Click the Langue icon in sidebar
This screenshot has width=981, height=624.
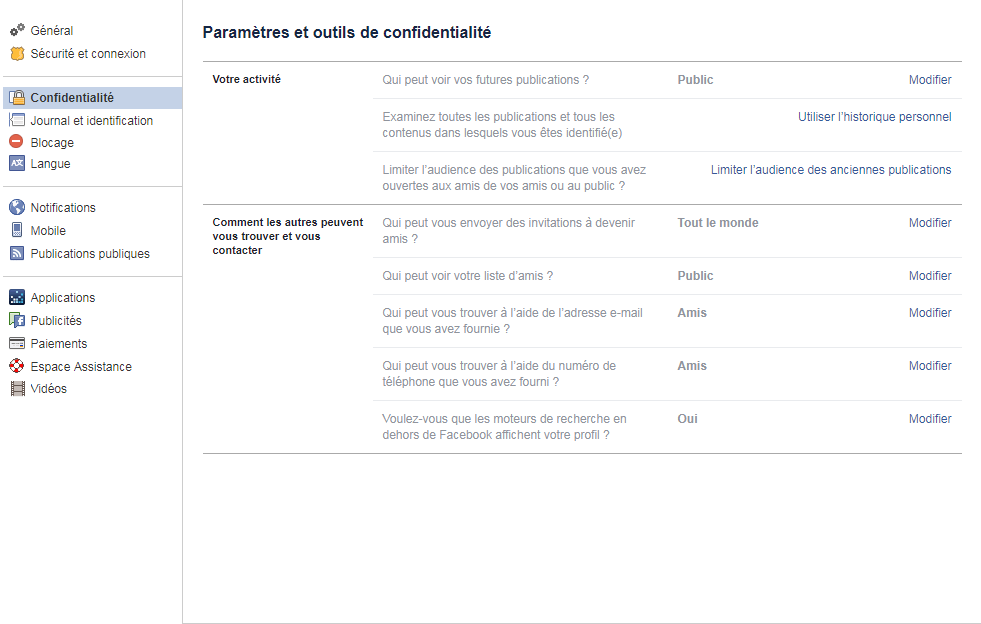pos(17,164)
